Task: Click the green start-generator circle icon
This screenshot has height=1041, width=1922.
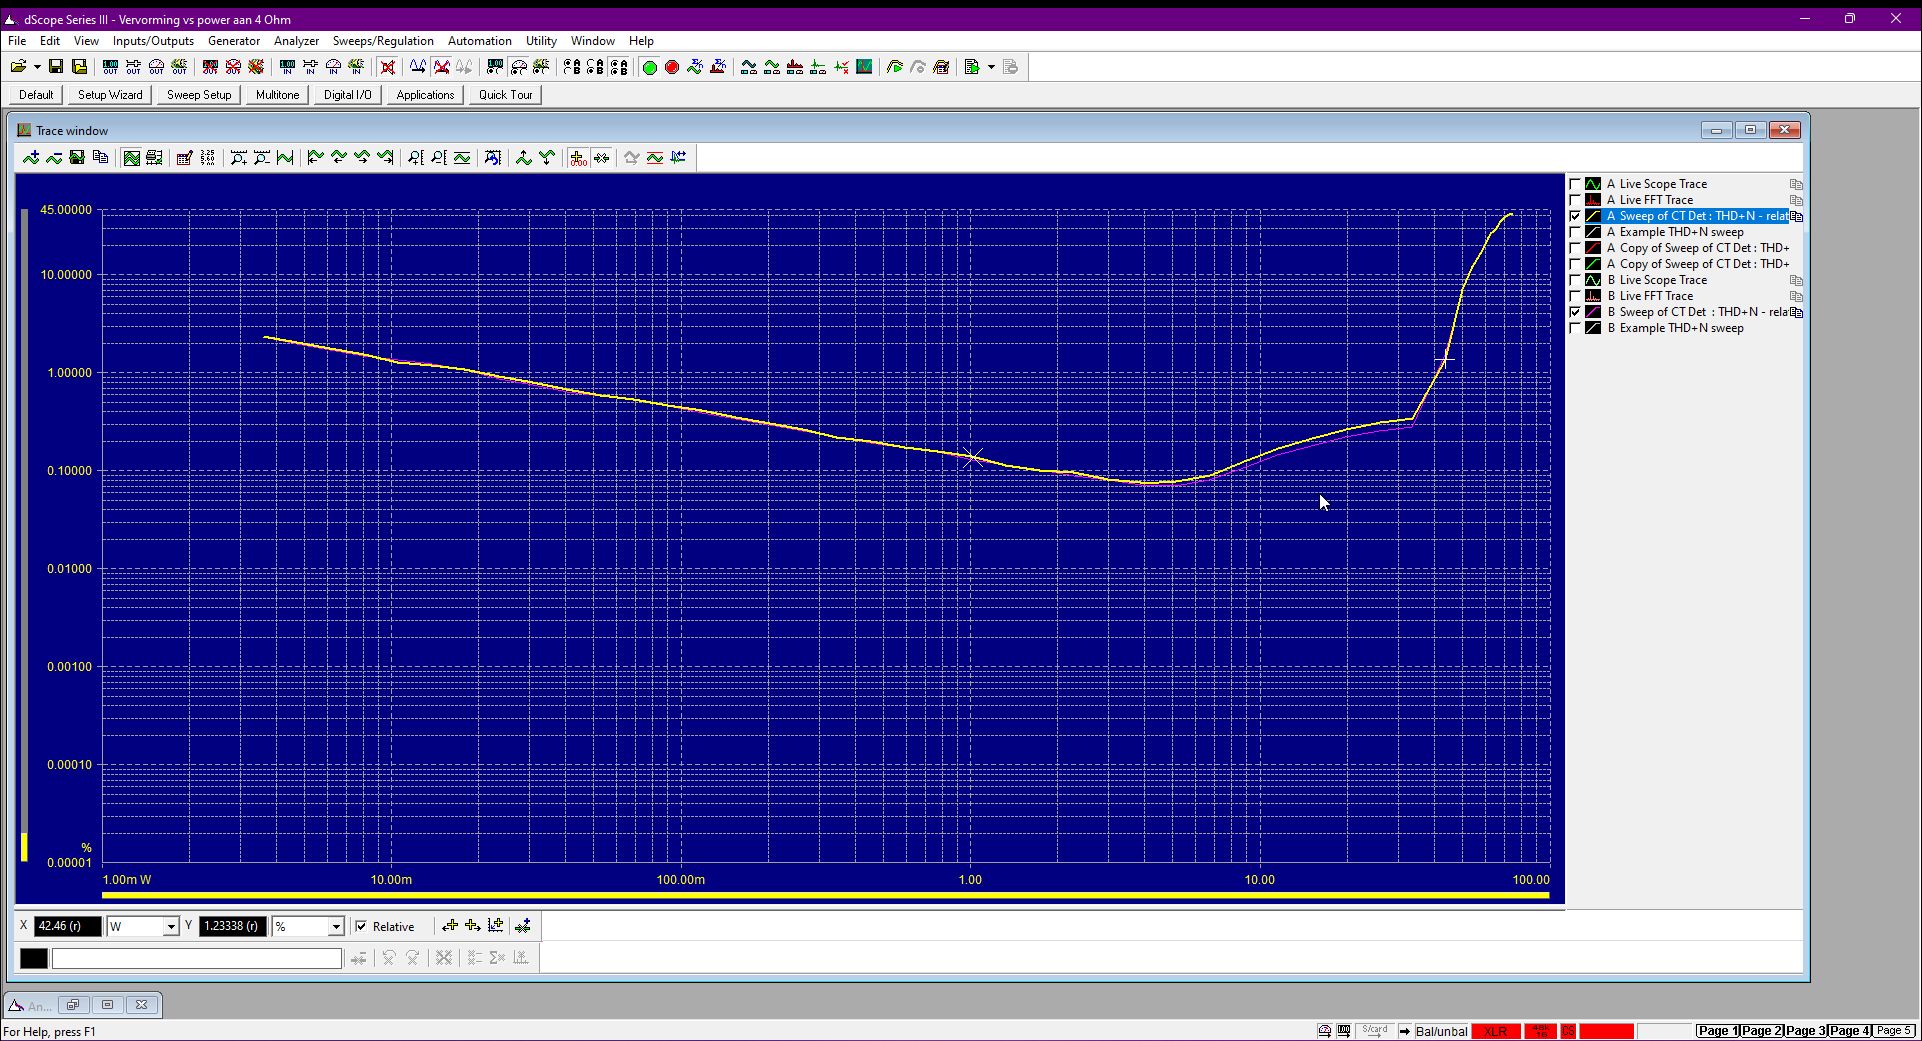Action: pyautogui.click(x=649, y=67)
